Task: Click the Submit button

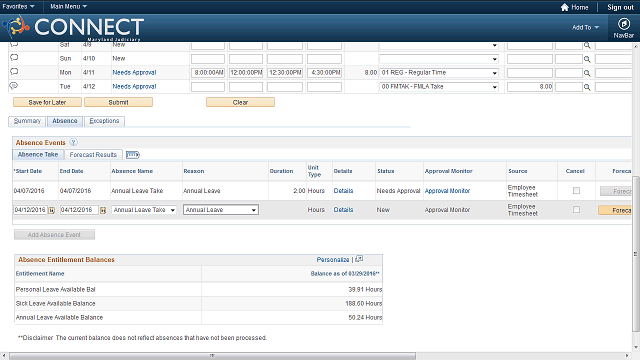Action: (118, 102)
